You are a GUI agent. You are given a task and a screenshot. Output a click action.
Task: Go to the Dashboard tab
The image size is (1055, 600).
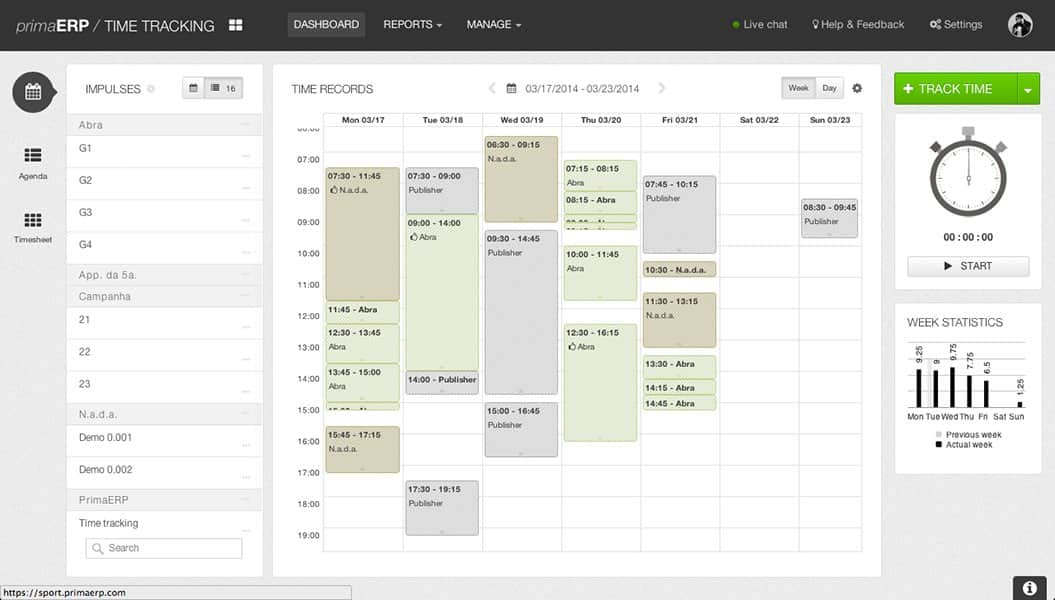326,24
